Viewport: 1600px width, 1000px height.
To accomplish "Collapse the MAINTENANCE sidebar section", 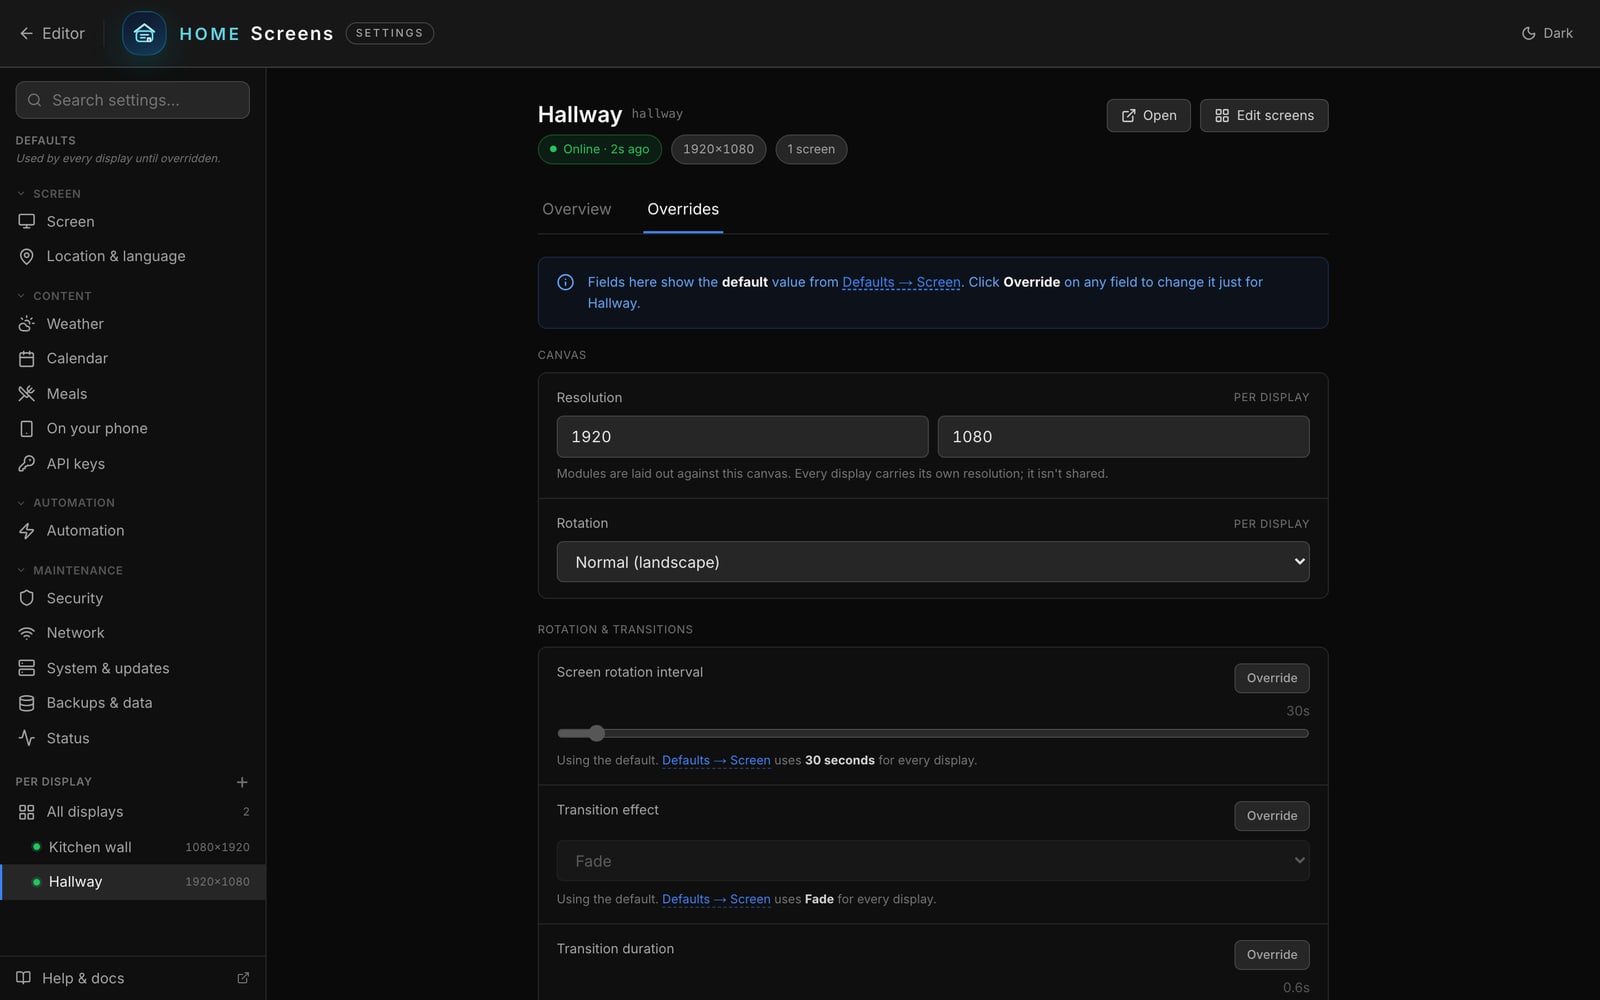I will pos(69,571).
